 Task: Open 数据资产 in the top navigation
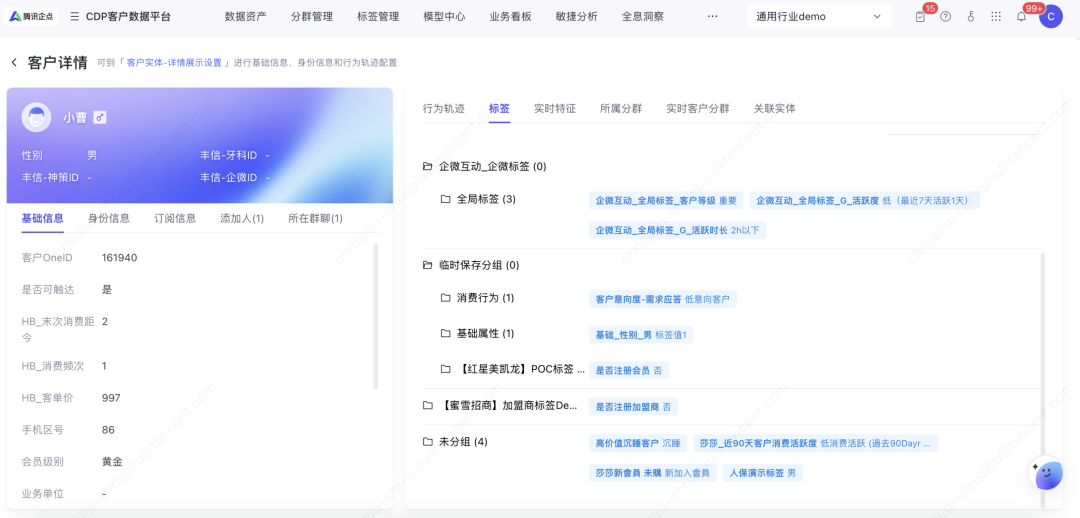245,17
